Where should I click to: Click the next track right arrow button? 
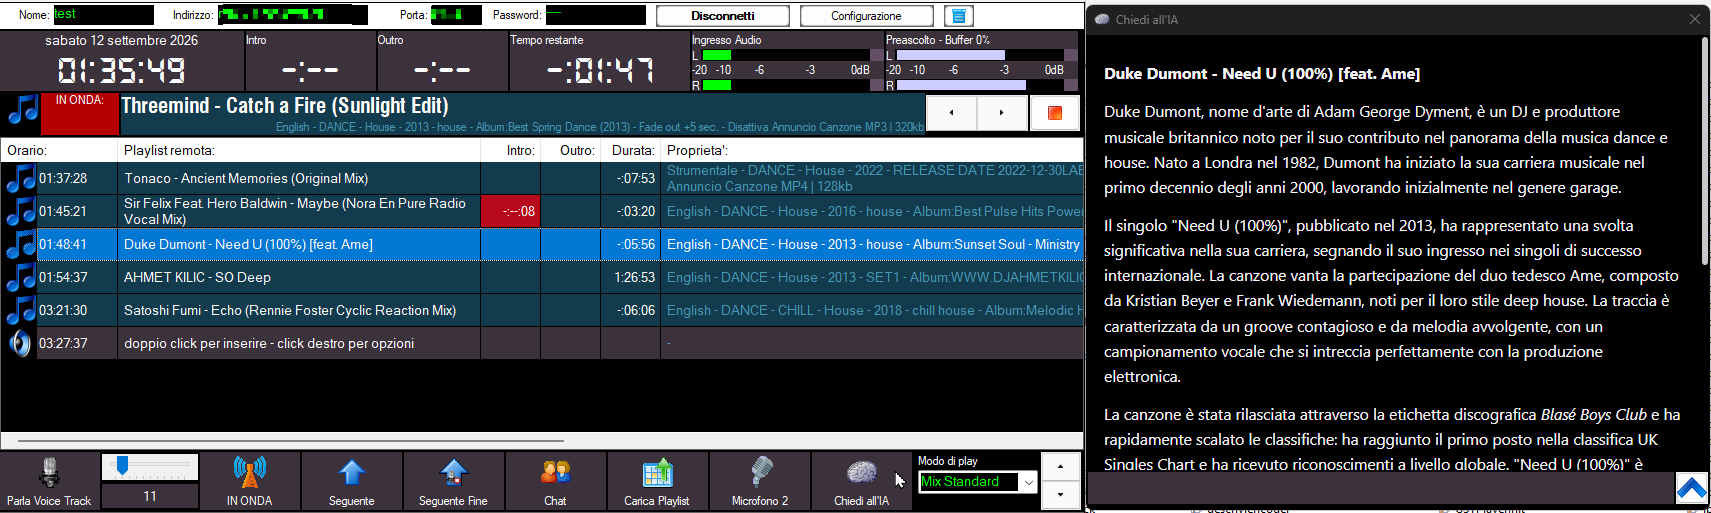coord(1002,112)
